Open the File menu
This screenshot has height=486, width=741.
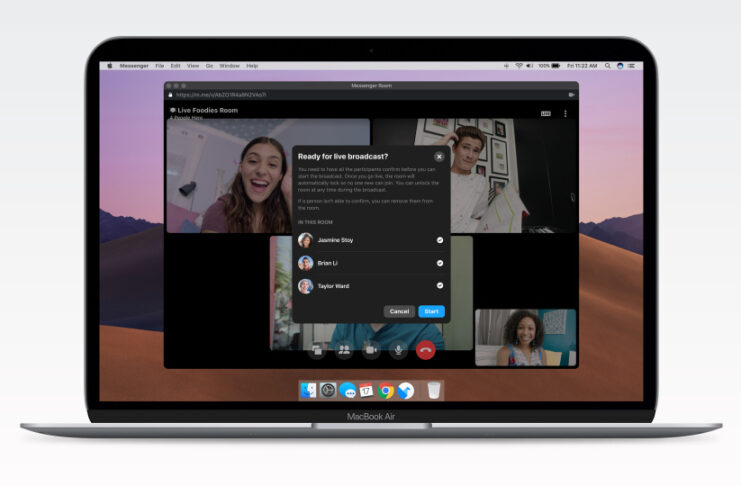[x=160, y=66]
